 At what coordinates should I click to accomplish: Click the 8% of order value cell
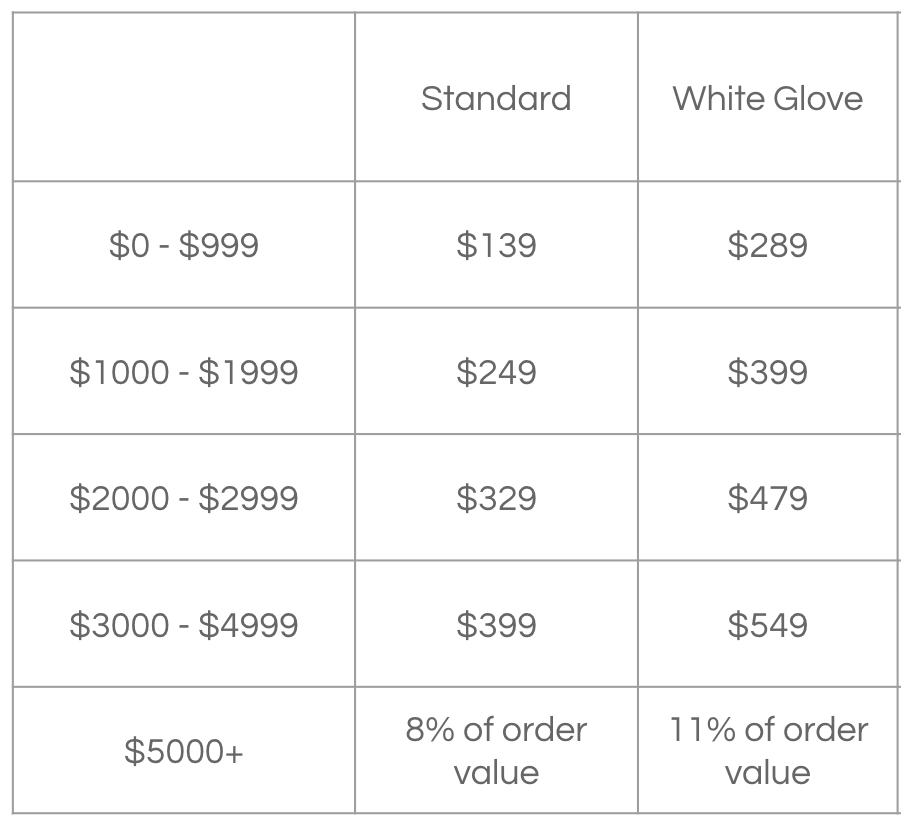(496, 750)
